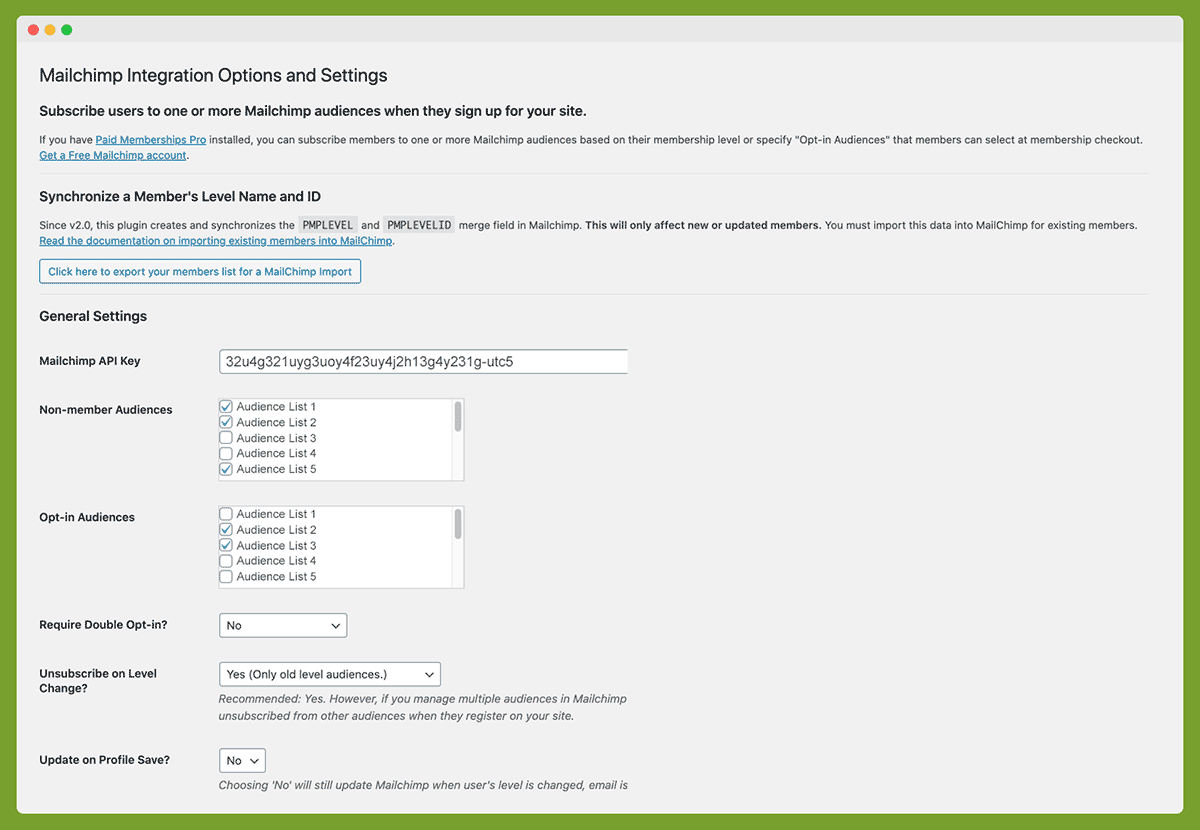The height and width of the screenshot is (830, 1200).
Task: Click the General Settings heading
Action: pos(93,316)
